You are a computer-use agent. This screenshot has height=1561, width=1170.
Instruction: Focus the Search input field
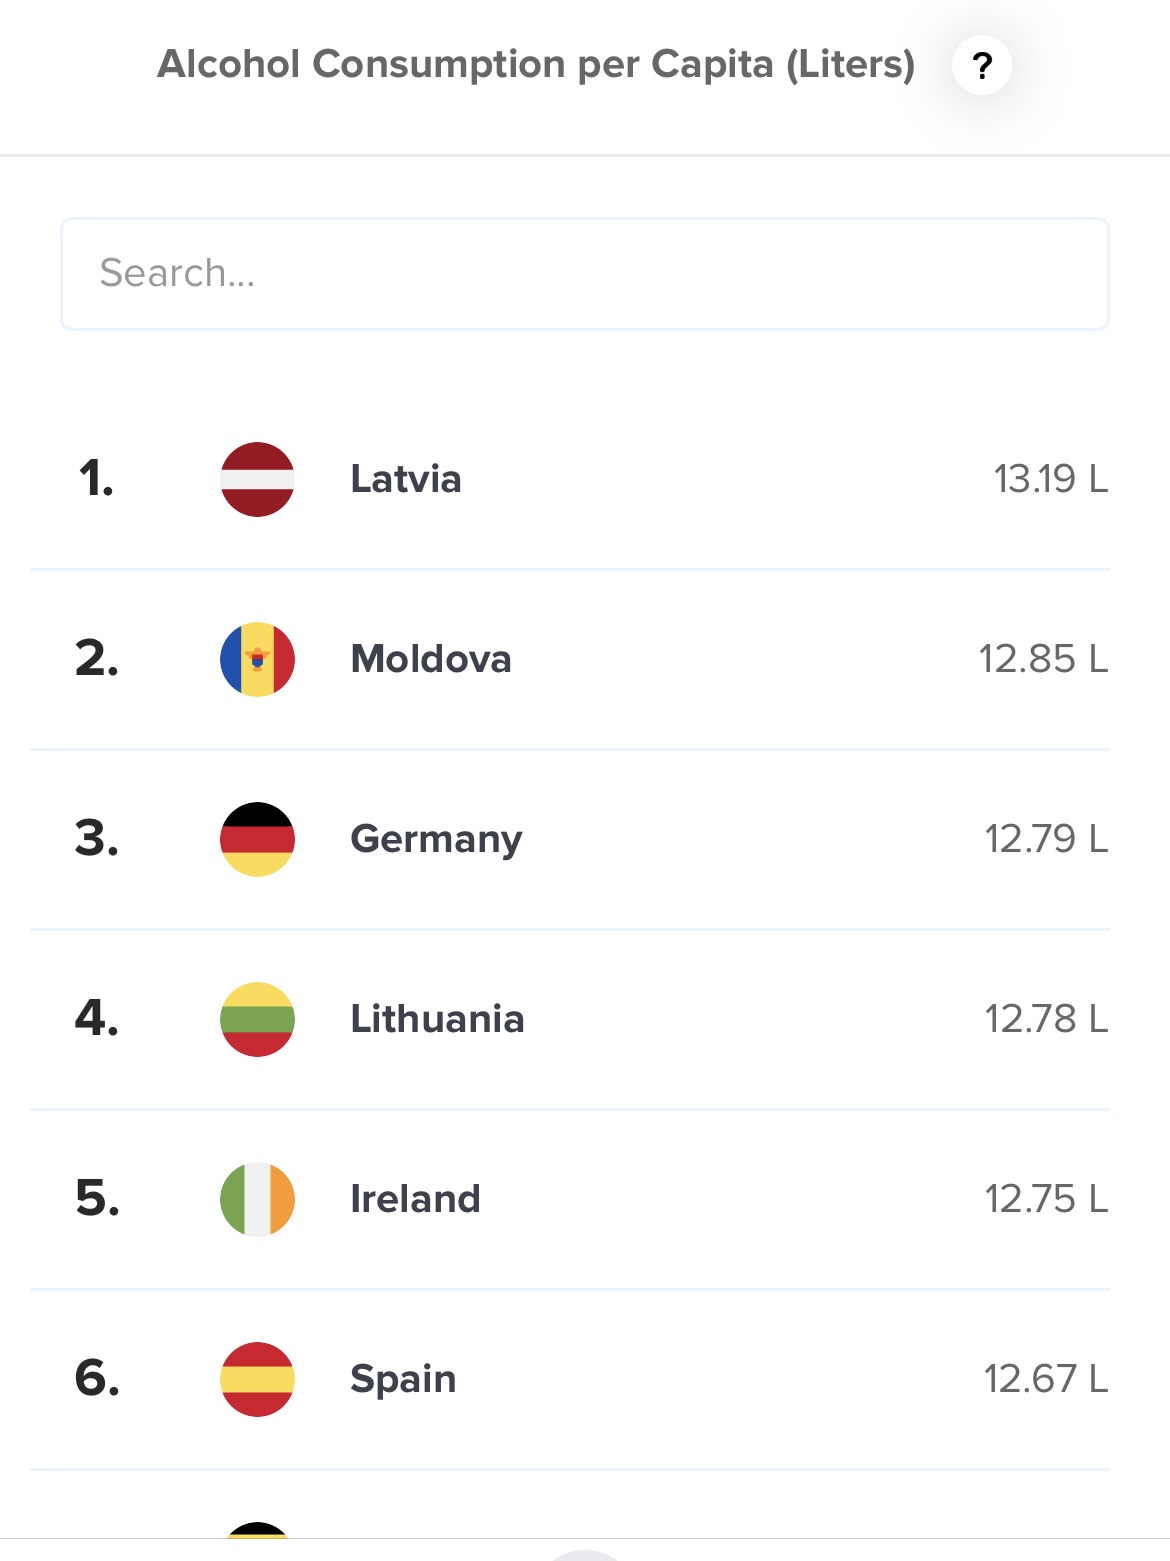(x=585, y=274)
